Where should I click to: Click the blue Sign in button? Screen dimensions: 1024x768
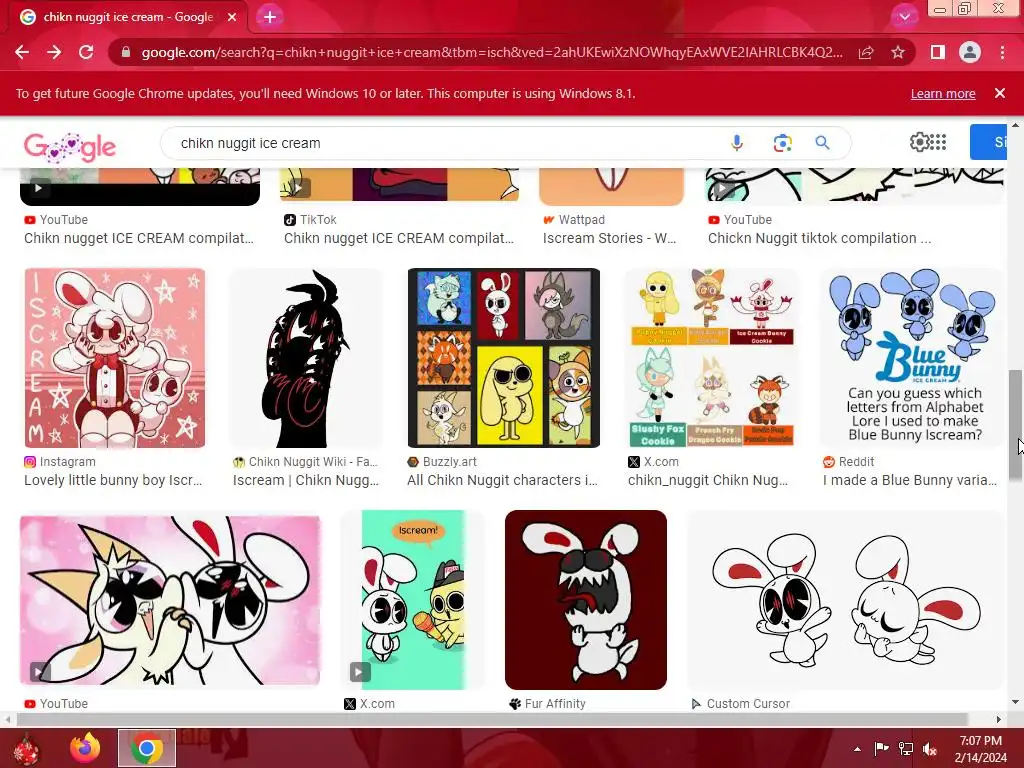tap(988, 142)
